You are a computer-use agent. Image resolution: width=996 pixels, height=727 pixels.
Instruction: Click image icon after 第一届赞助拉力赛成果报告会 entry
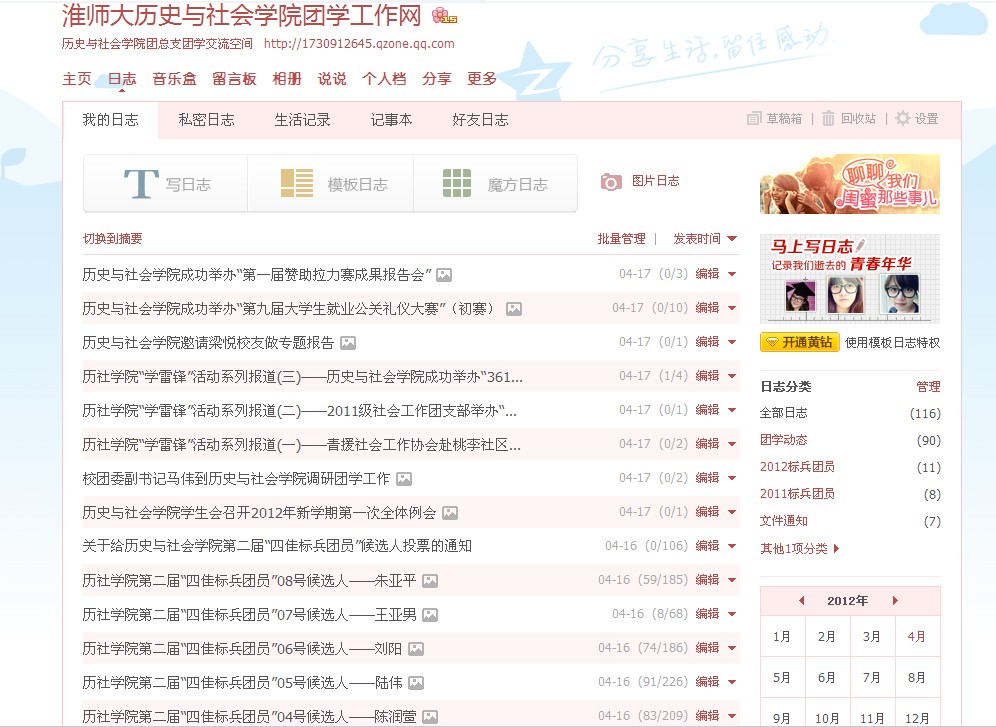444,275
